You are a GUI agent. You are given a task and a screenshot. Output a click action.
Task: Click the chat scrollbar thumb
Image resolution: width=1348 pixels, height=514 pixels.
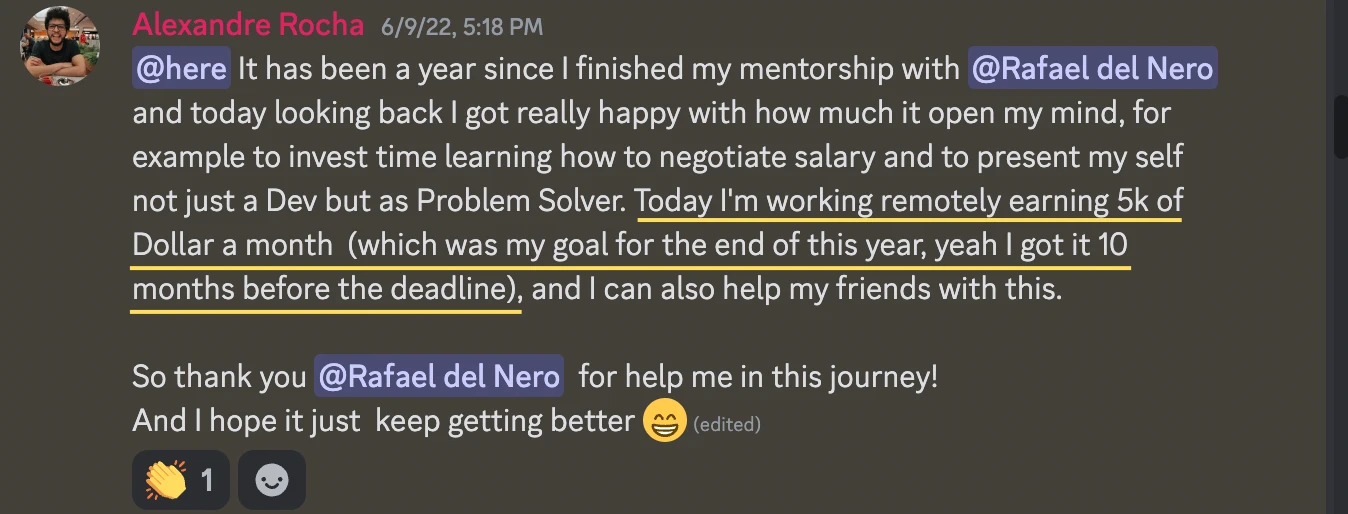pos(1340,125)
